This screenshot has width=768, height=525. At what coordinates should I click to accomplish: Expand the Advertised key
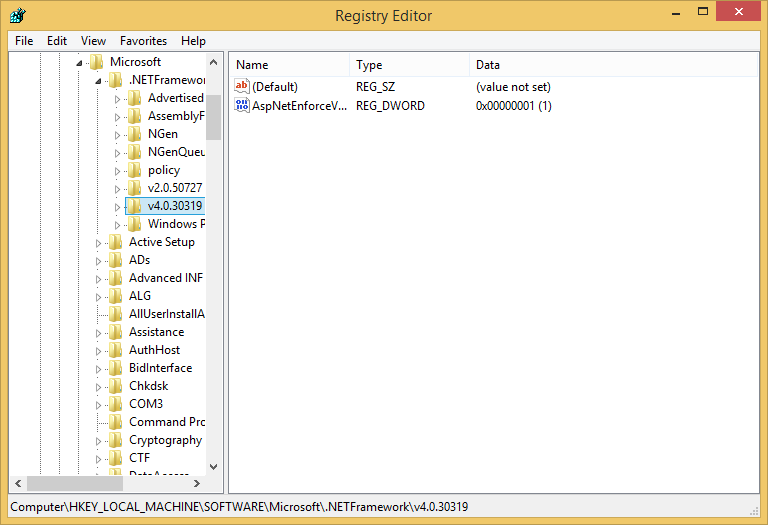(x=117, y=99)
